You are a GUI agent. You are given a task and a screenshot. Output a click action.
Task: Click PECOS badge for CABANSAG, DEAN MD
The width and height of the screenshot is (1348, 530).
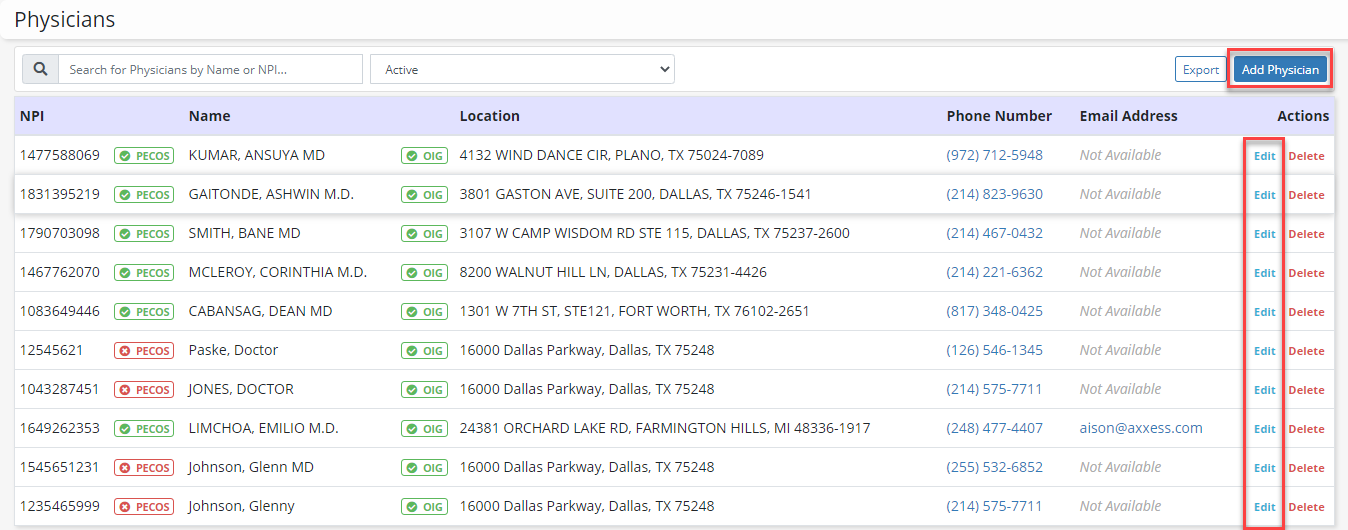[x=144, y=312]
